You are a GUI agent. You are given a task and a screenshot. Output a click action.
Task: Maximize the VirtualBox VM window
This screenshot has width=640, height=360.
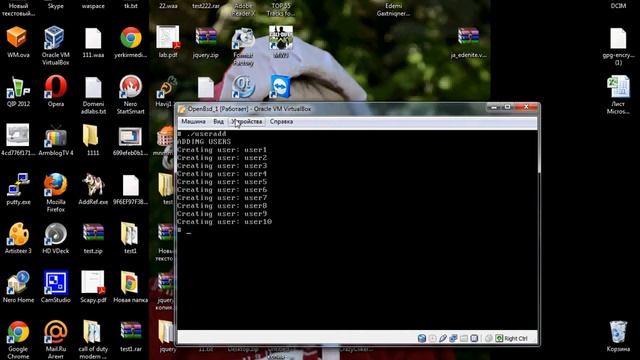coord(507,107)
